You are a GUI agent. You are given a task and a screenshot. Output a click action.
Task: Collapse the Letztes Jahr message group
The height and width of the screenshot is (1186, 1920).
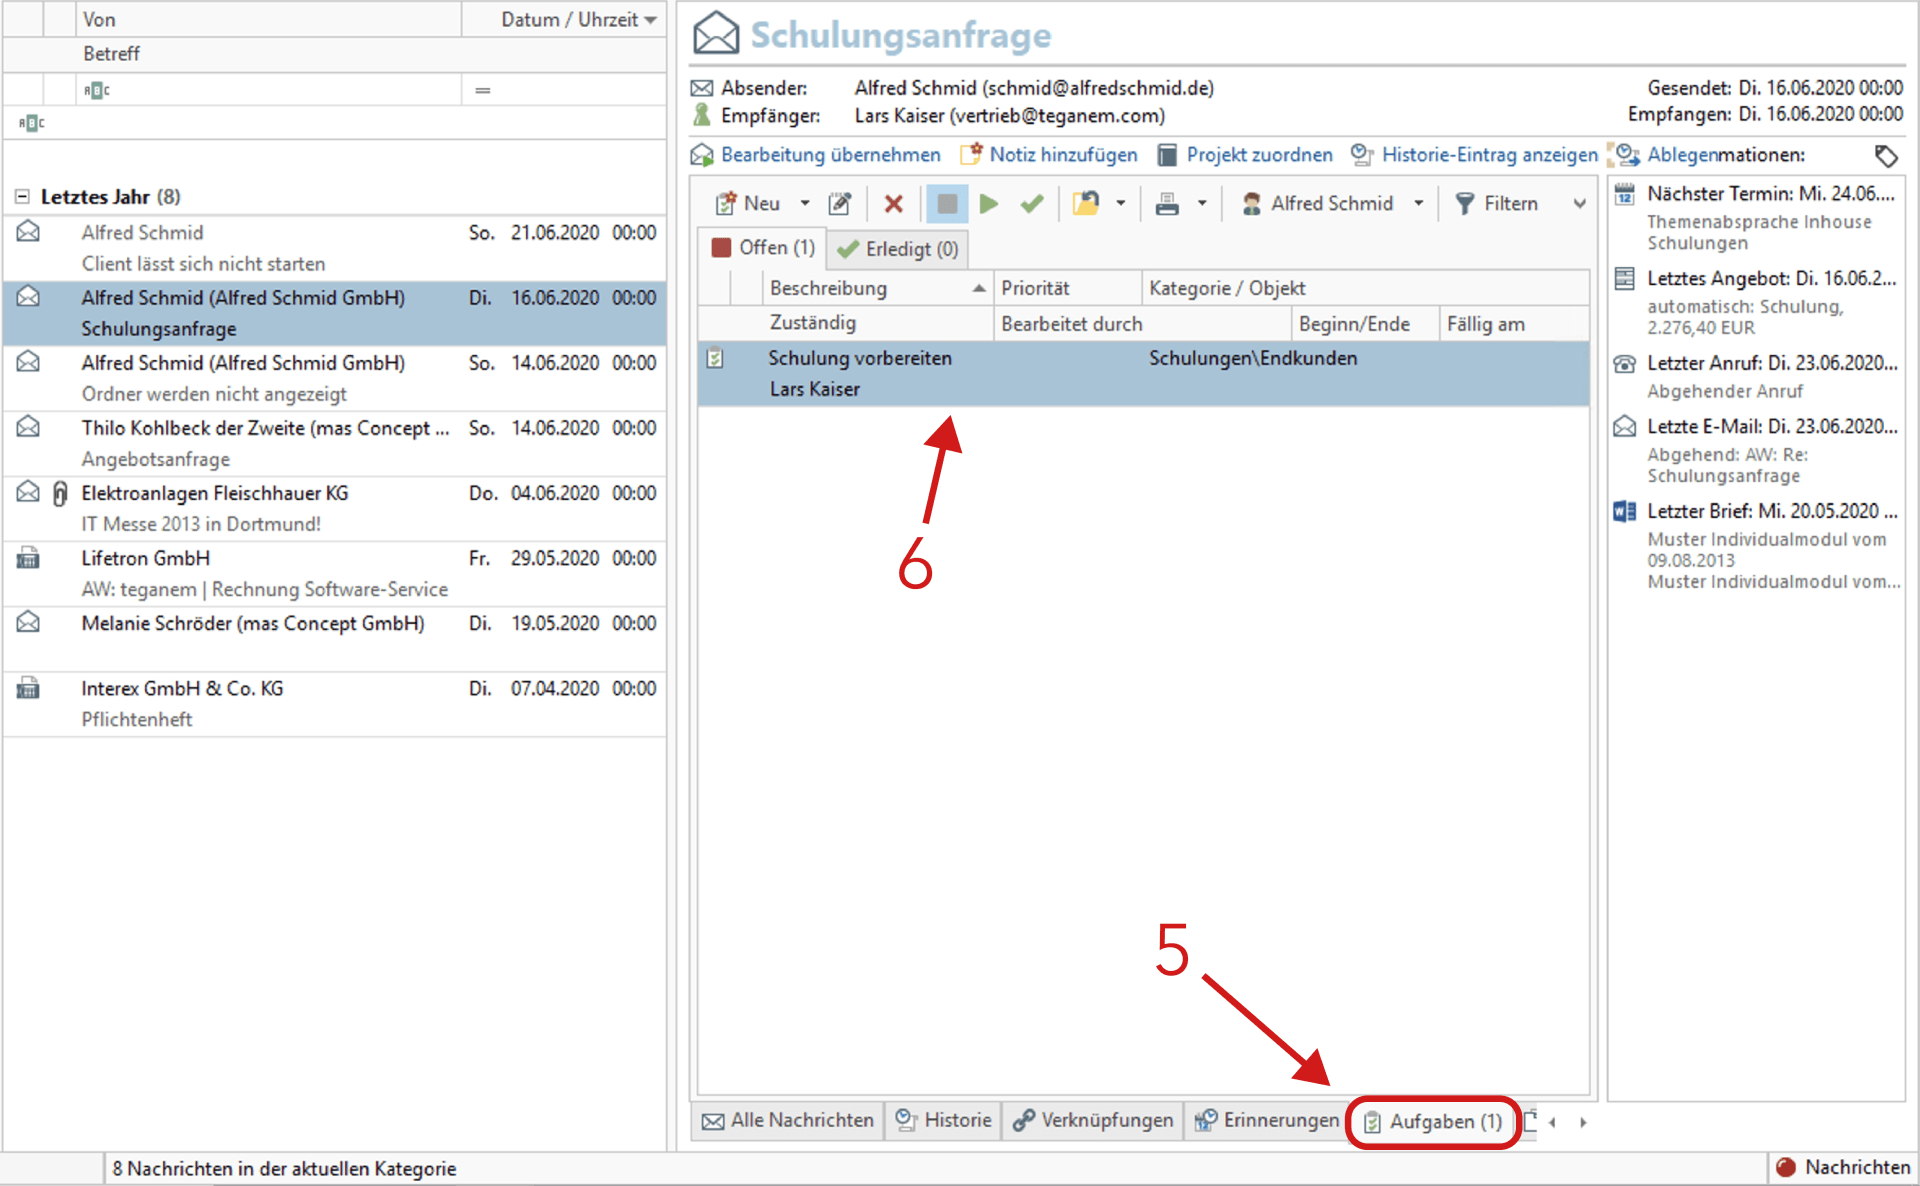[22, 197]
